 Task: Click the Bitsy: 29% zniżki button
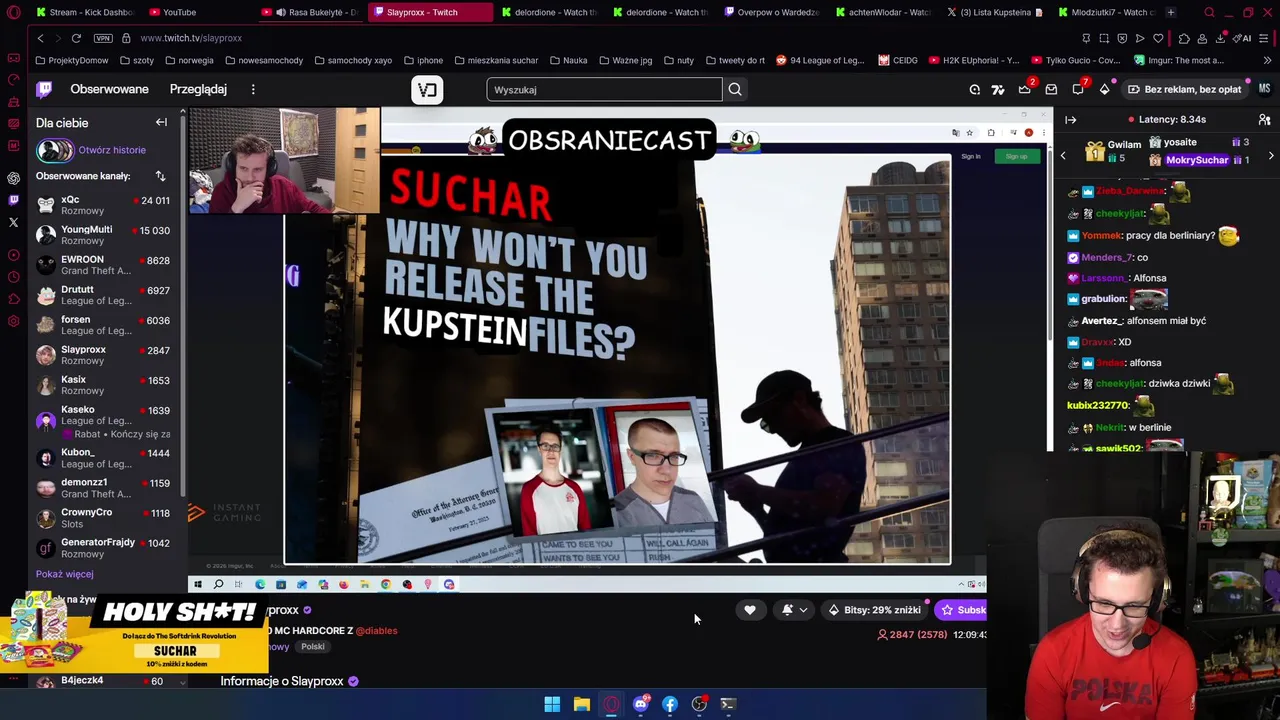(873, 610)
